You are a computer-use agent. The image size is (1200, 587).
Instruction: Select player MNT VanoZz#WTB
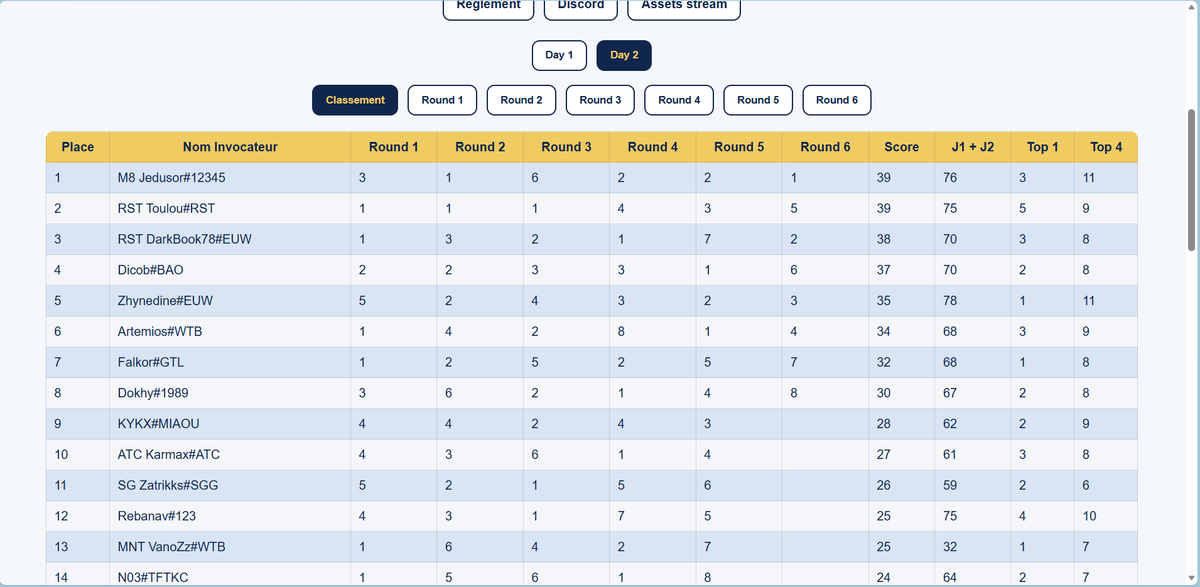[x=172, y=547]
